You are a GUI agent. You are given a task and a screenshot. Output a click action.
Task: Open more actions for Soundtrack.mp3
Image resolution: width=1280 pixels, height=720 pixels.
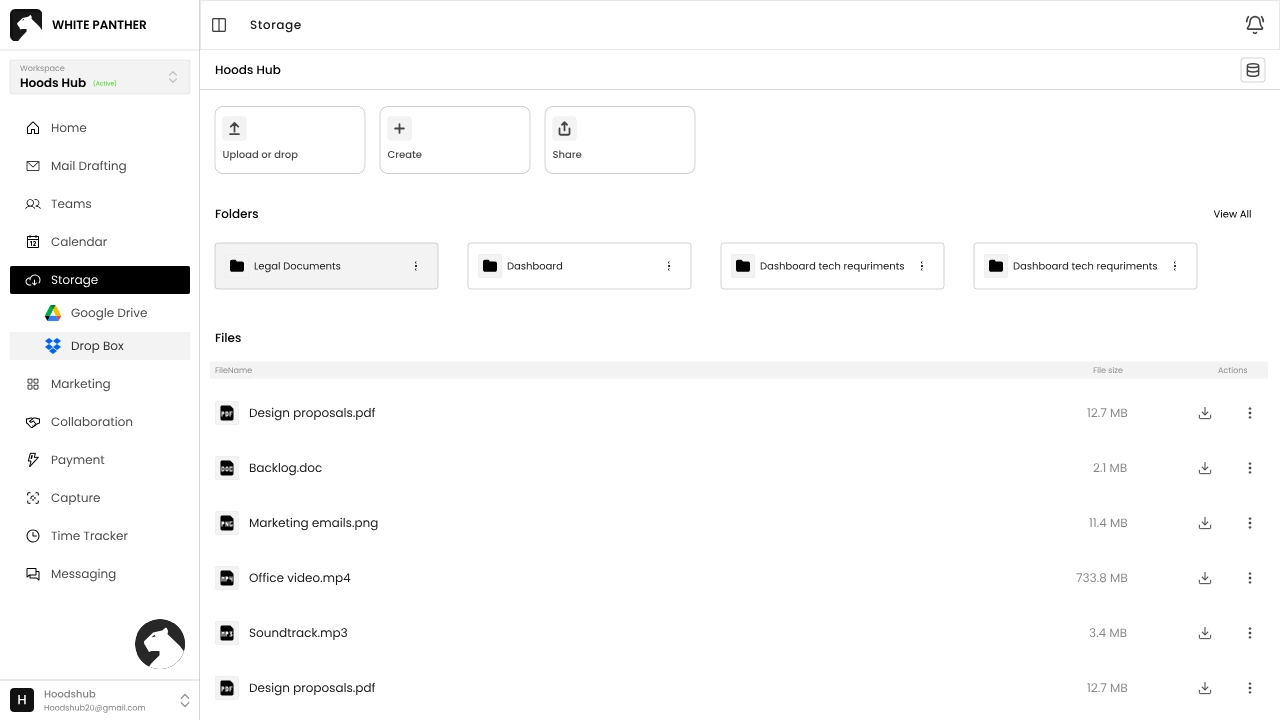1249,633
